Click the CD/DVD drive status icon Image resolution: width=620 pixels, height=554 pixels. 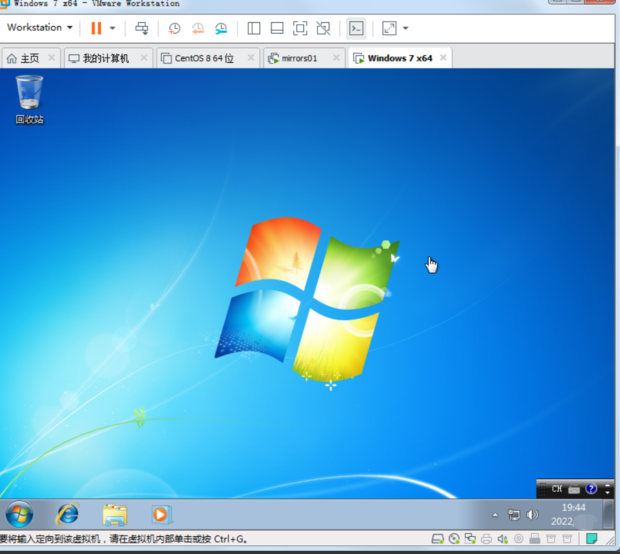[454, 539]
